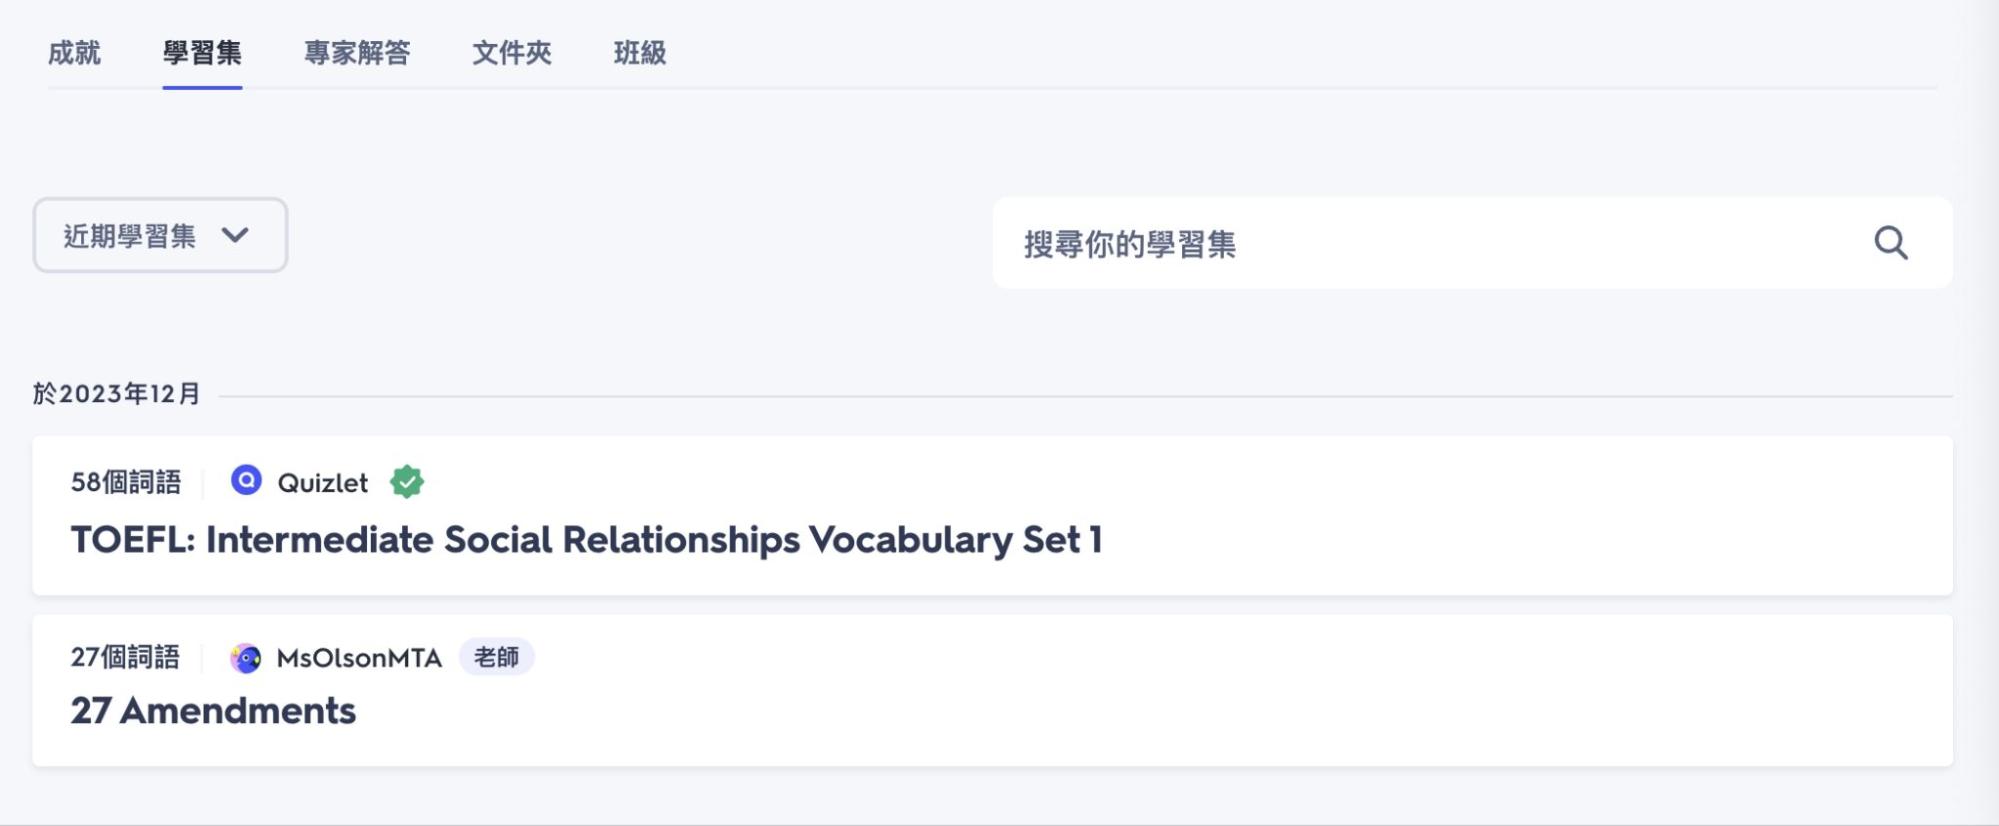Click the 58個詞語 term count label
The width and height of the screenshot is (1999, 826).
[x=128, y=482]
